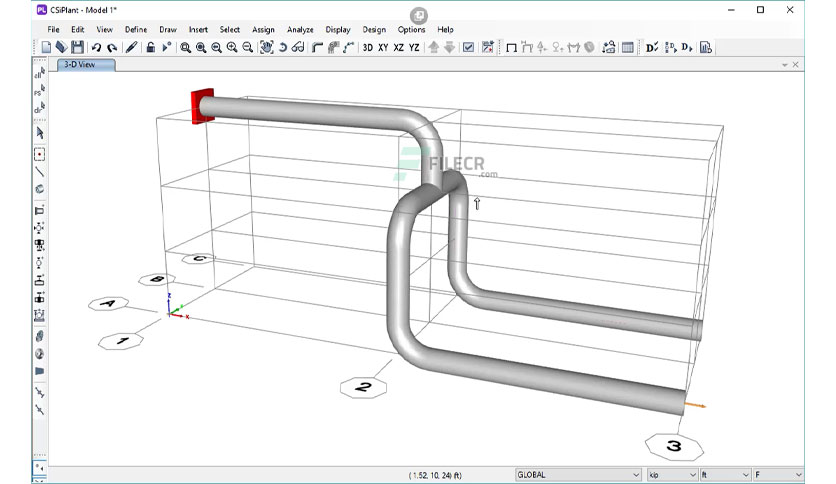Switch to YZ plane view
The height and width of the screenshot is (484, 836).
point(414,47)
